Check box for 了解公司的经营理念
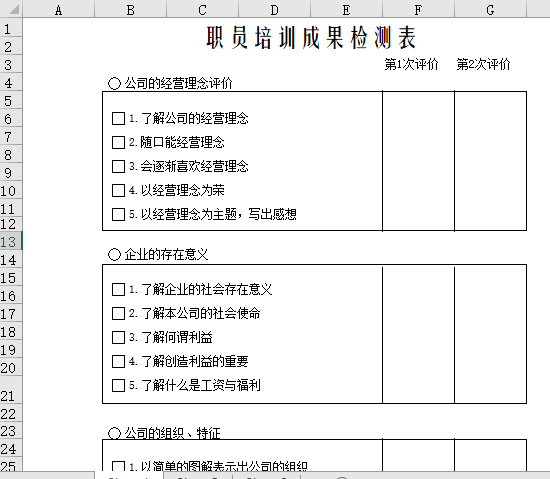 (x=118, y=119)
